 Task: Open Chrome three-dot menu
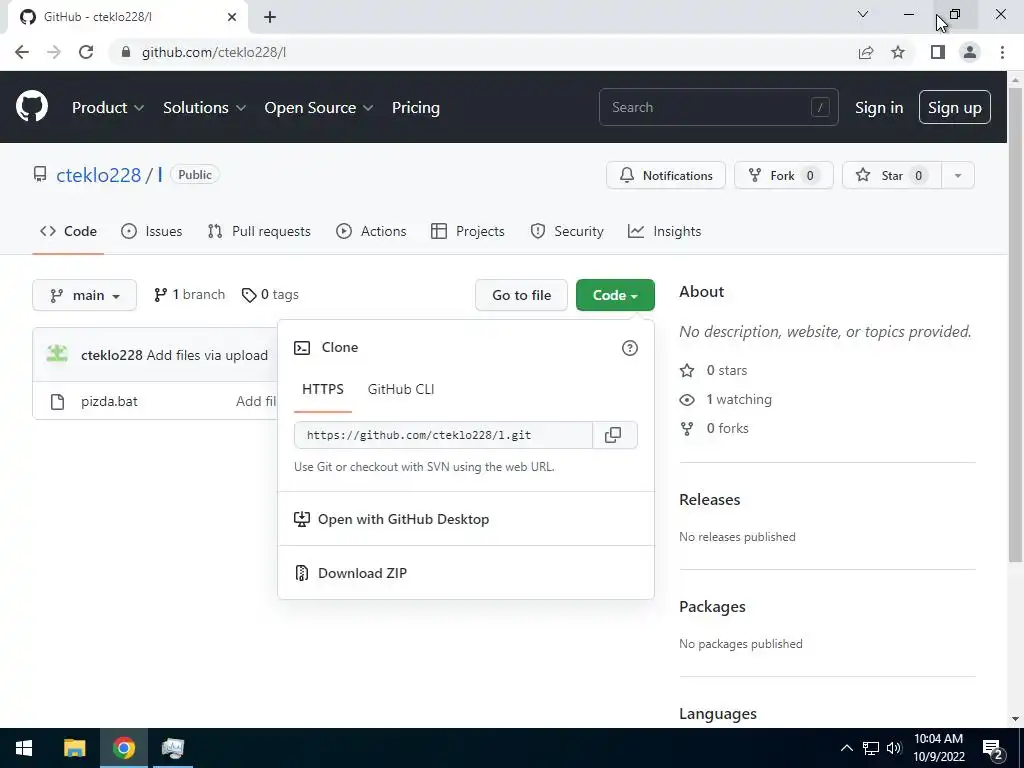click(1002, 52)
